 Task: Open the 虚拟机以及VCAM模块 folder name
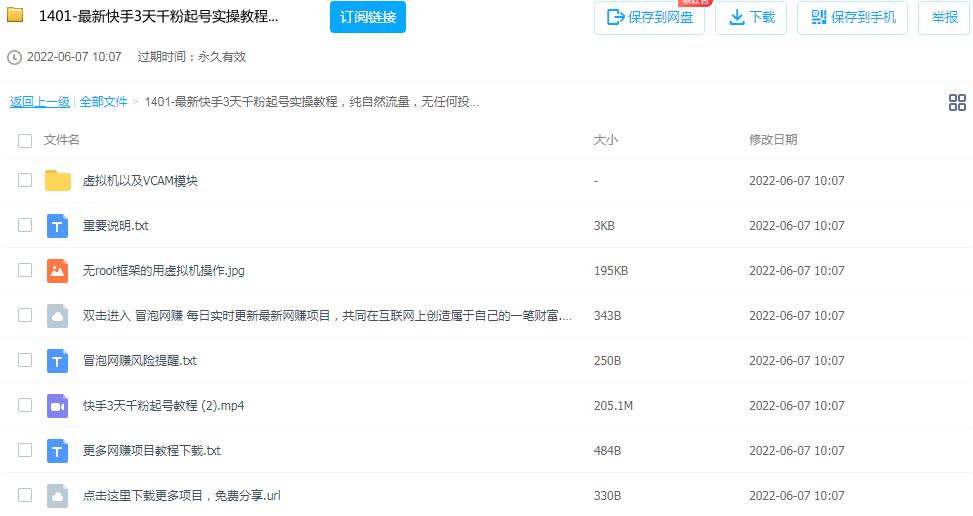[x=140, y=180]
